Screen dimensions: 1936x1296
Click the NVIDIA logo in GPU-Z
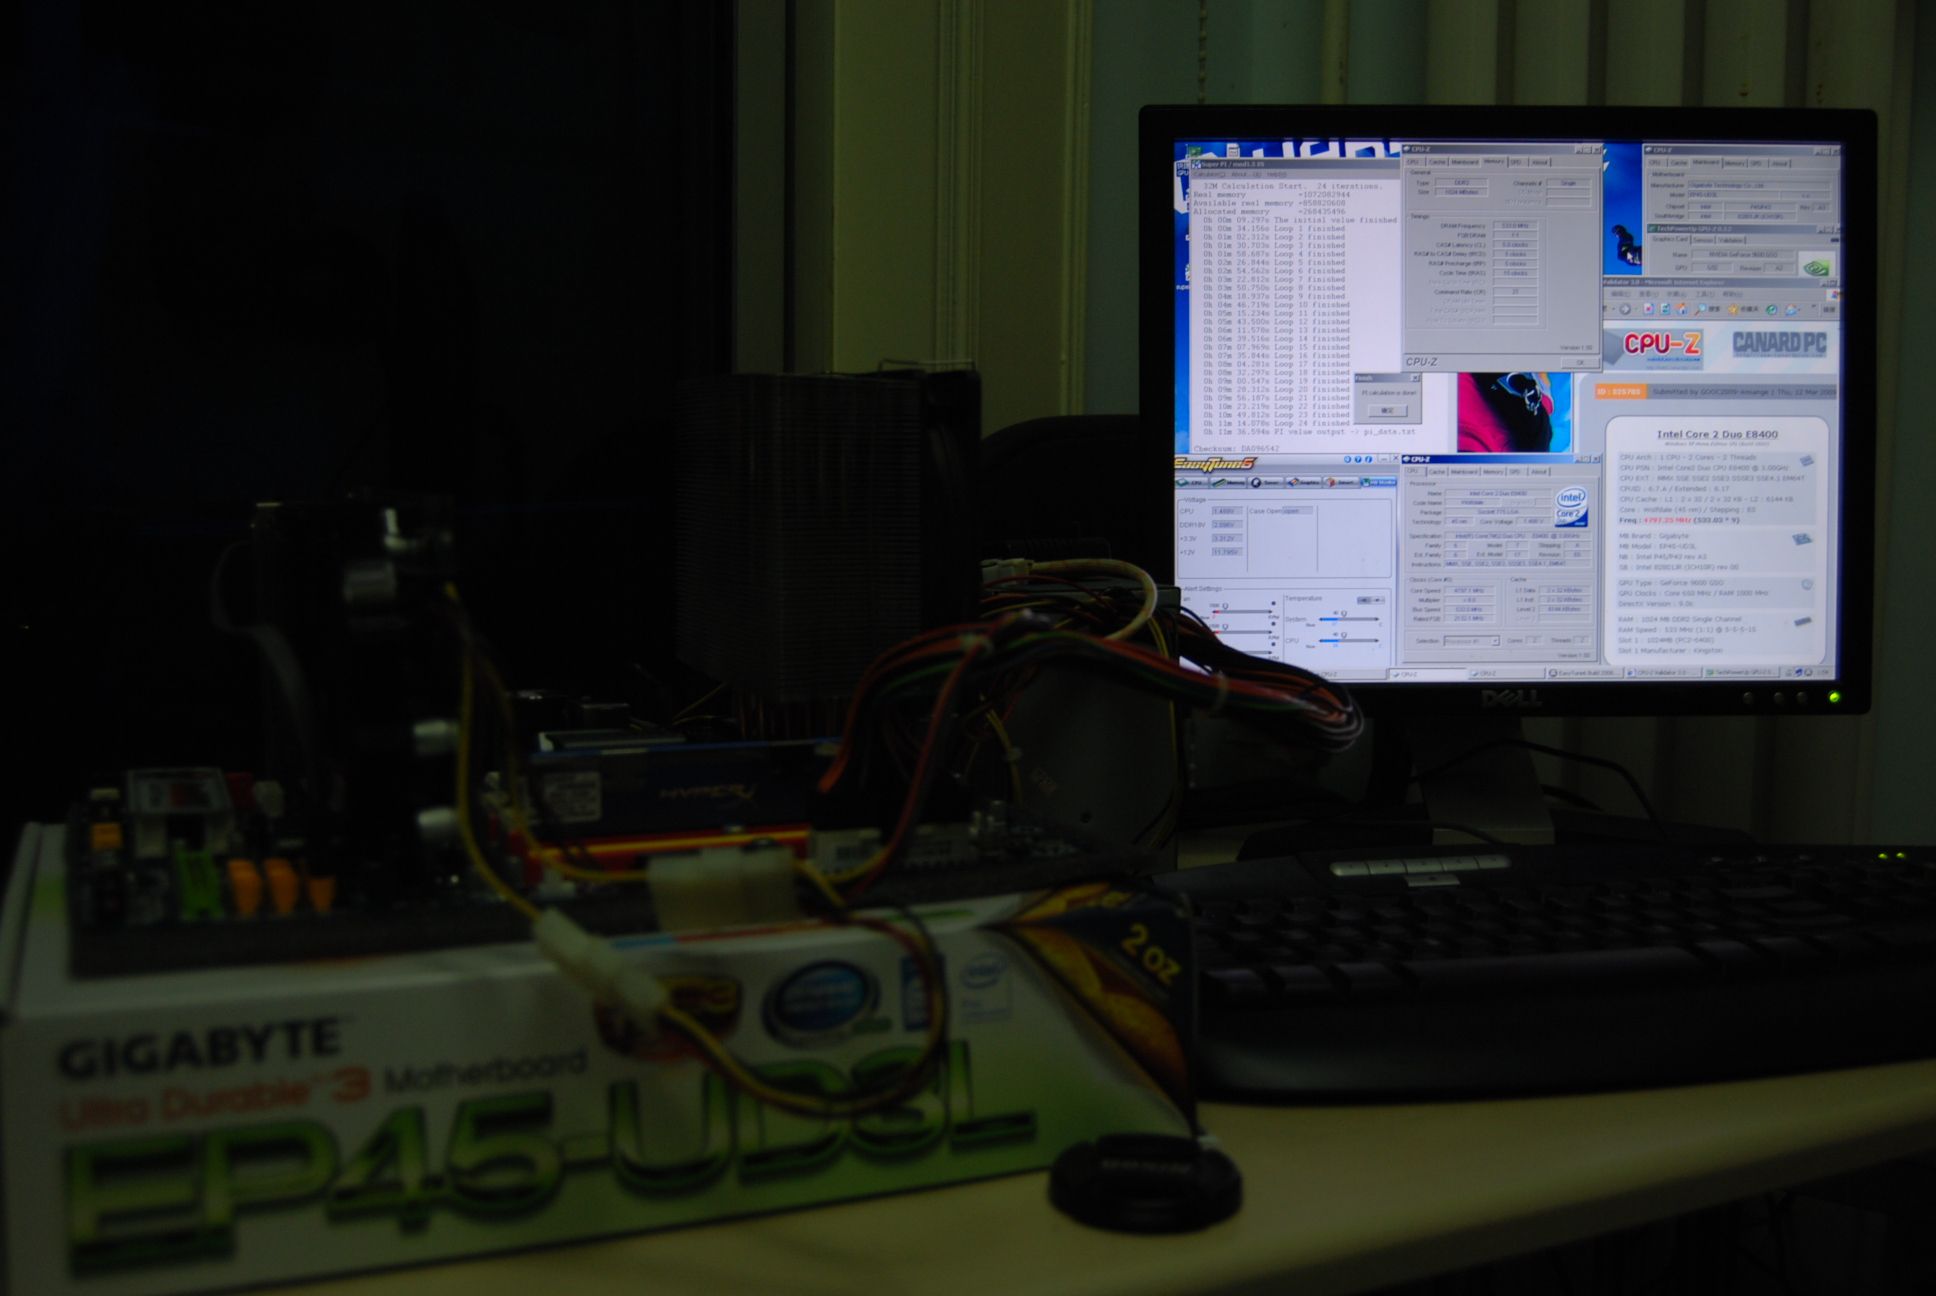[1817, 264]
